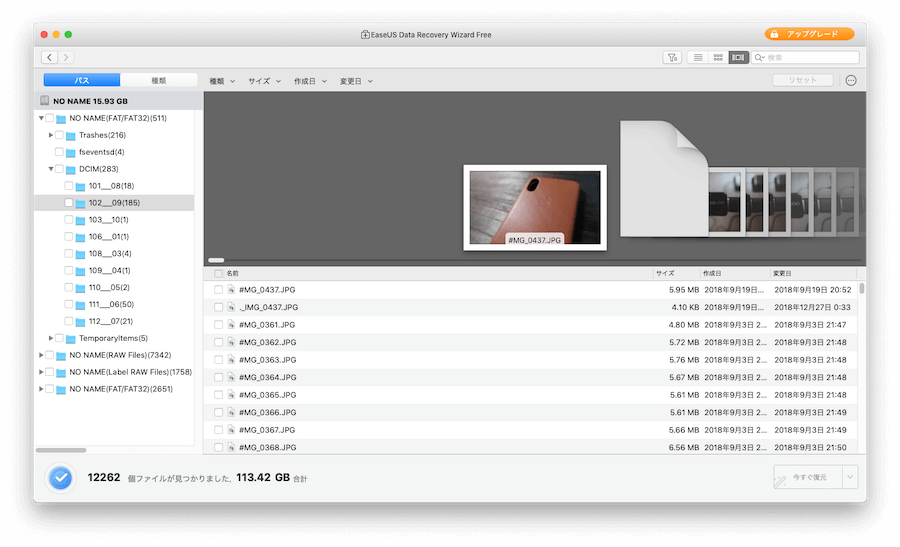Sort by the 変更日 column header
This screenshot has height=547, width=900.
tap(782, 273)
